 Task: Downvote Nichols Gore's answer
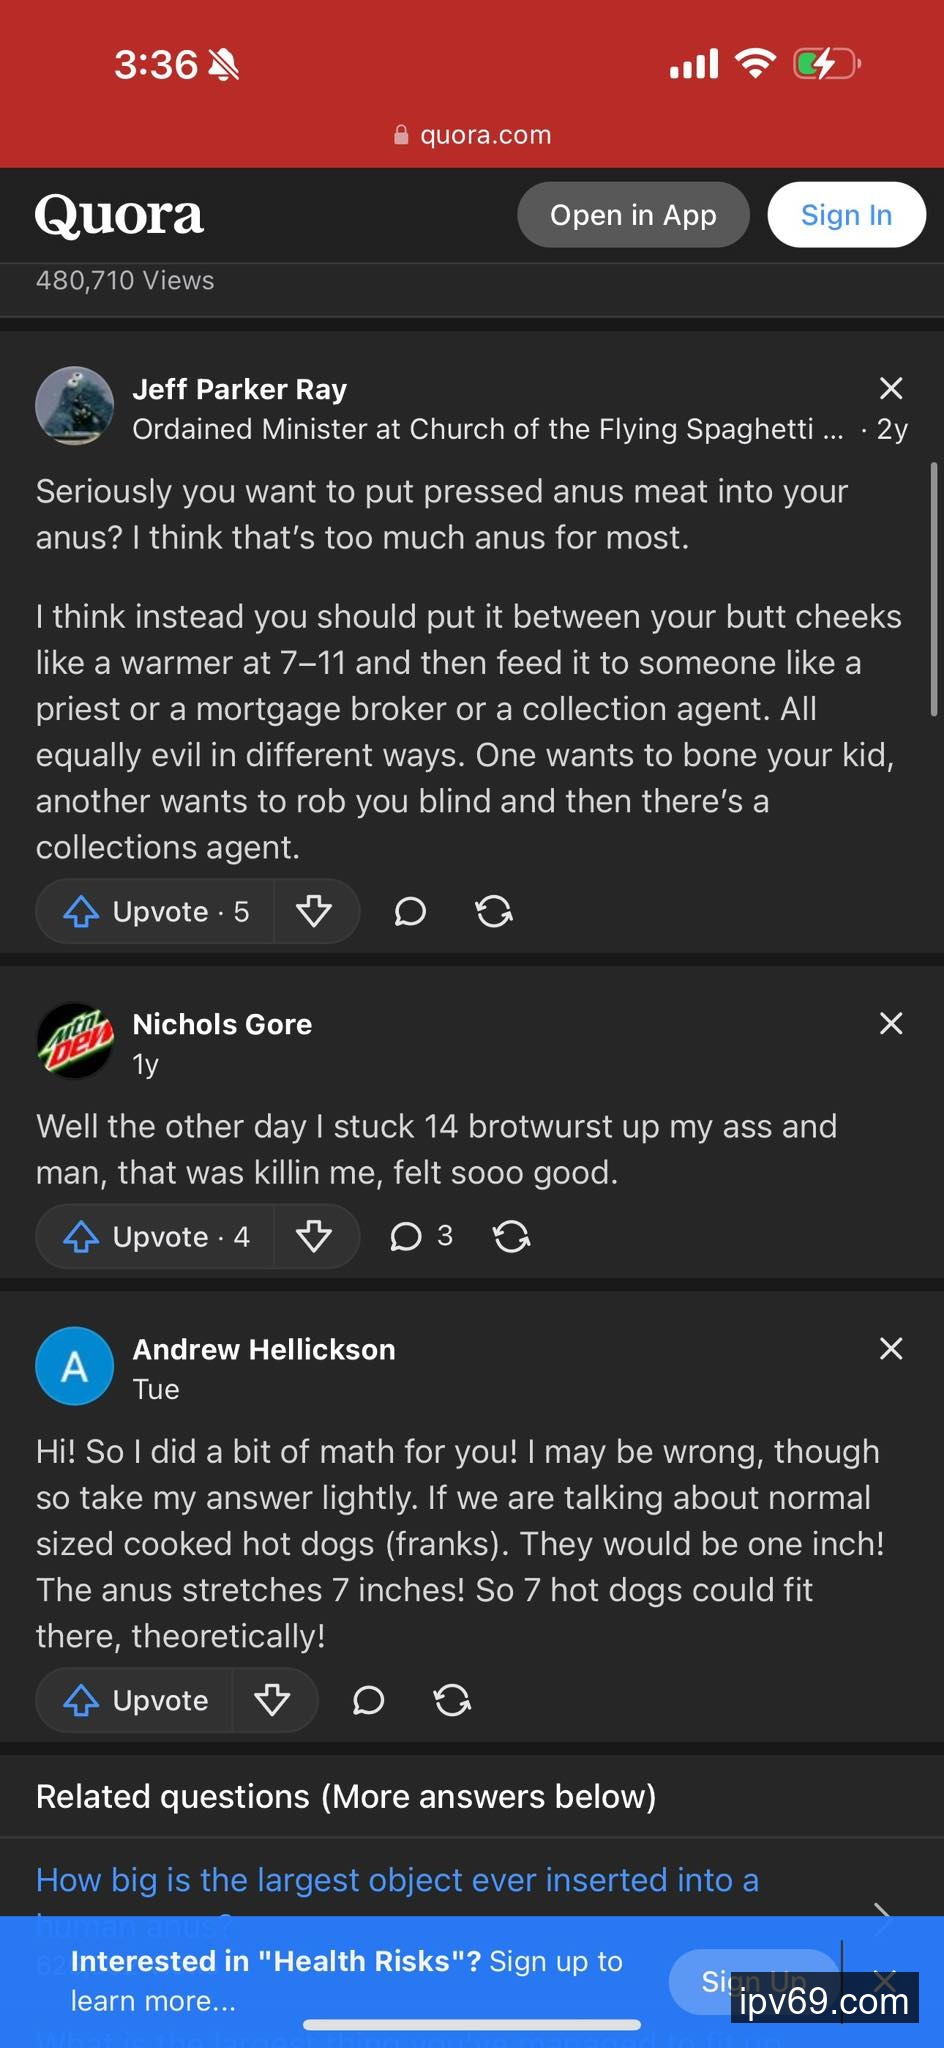tap(314, 1237)
